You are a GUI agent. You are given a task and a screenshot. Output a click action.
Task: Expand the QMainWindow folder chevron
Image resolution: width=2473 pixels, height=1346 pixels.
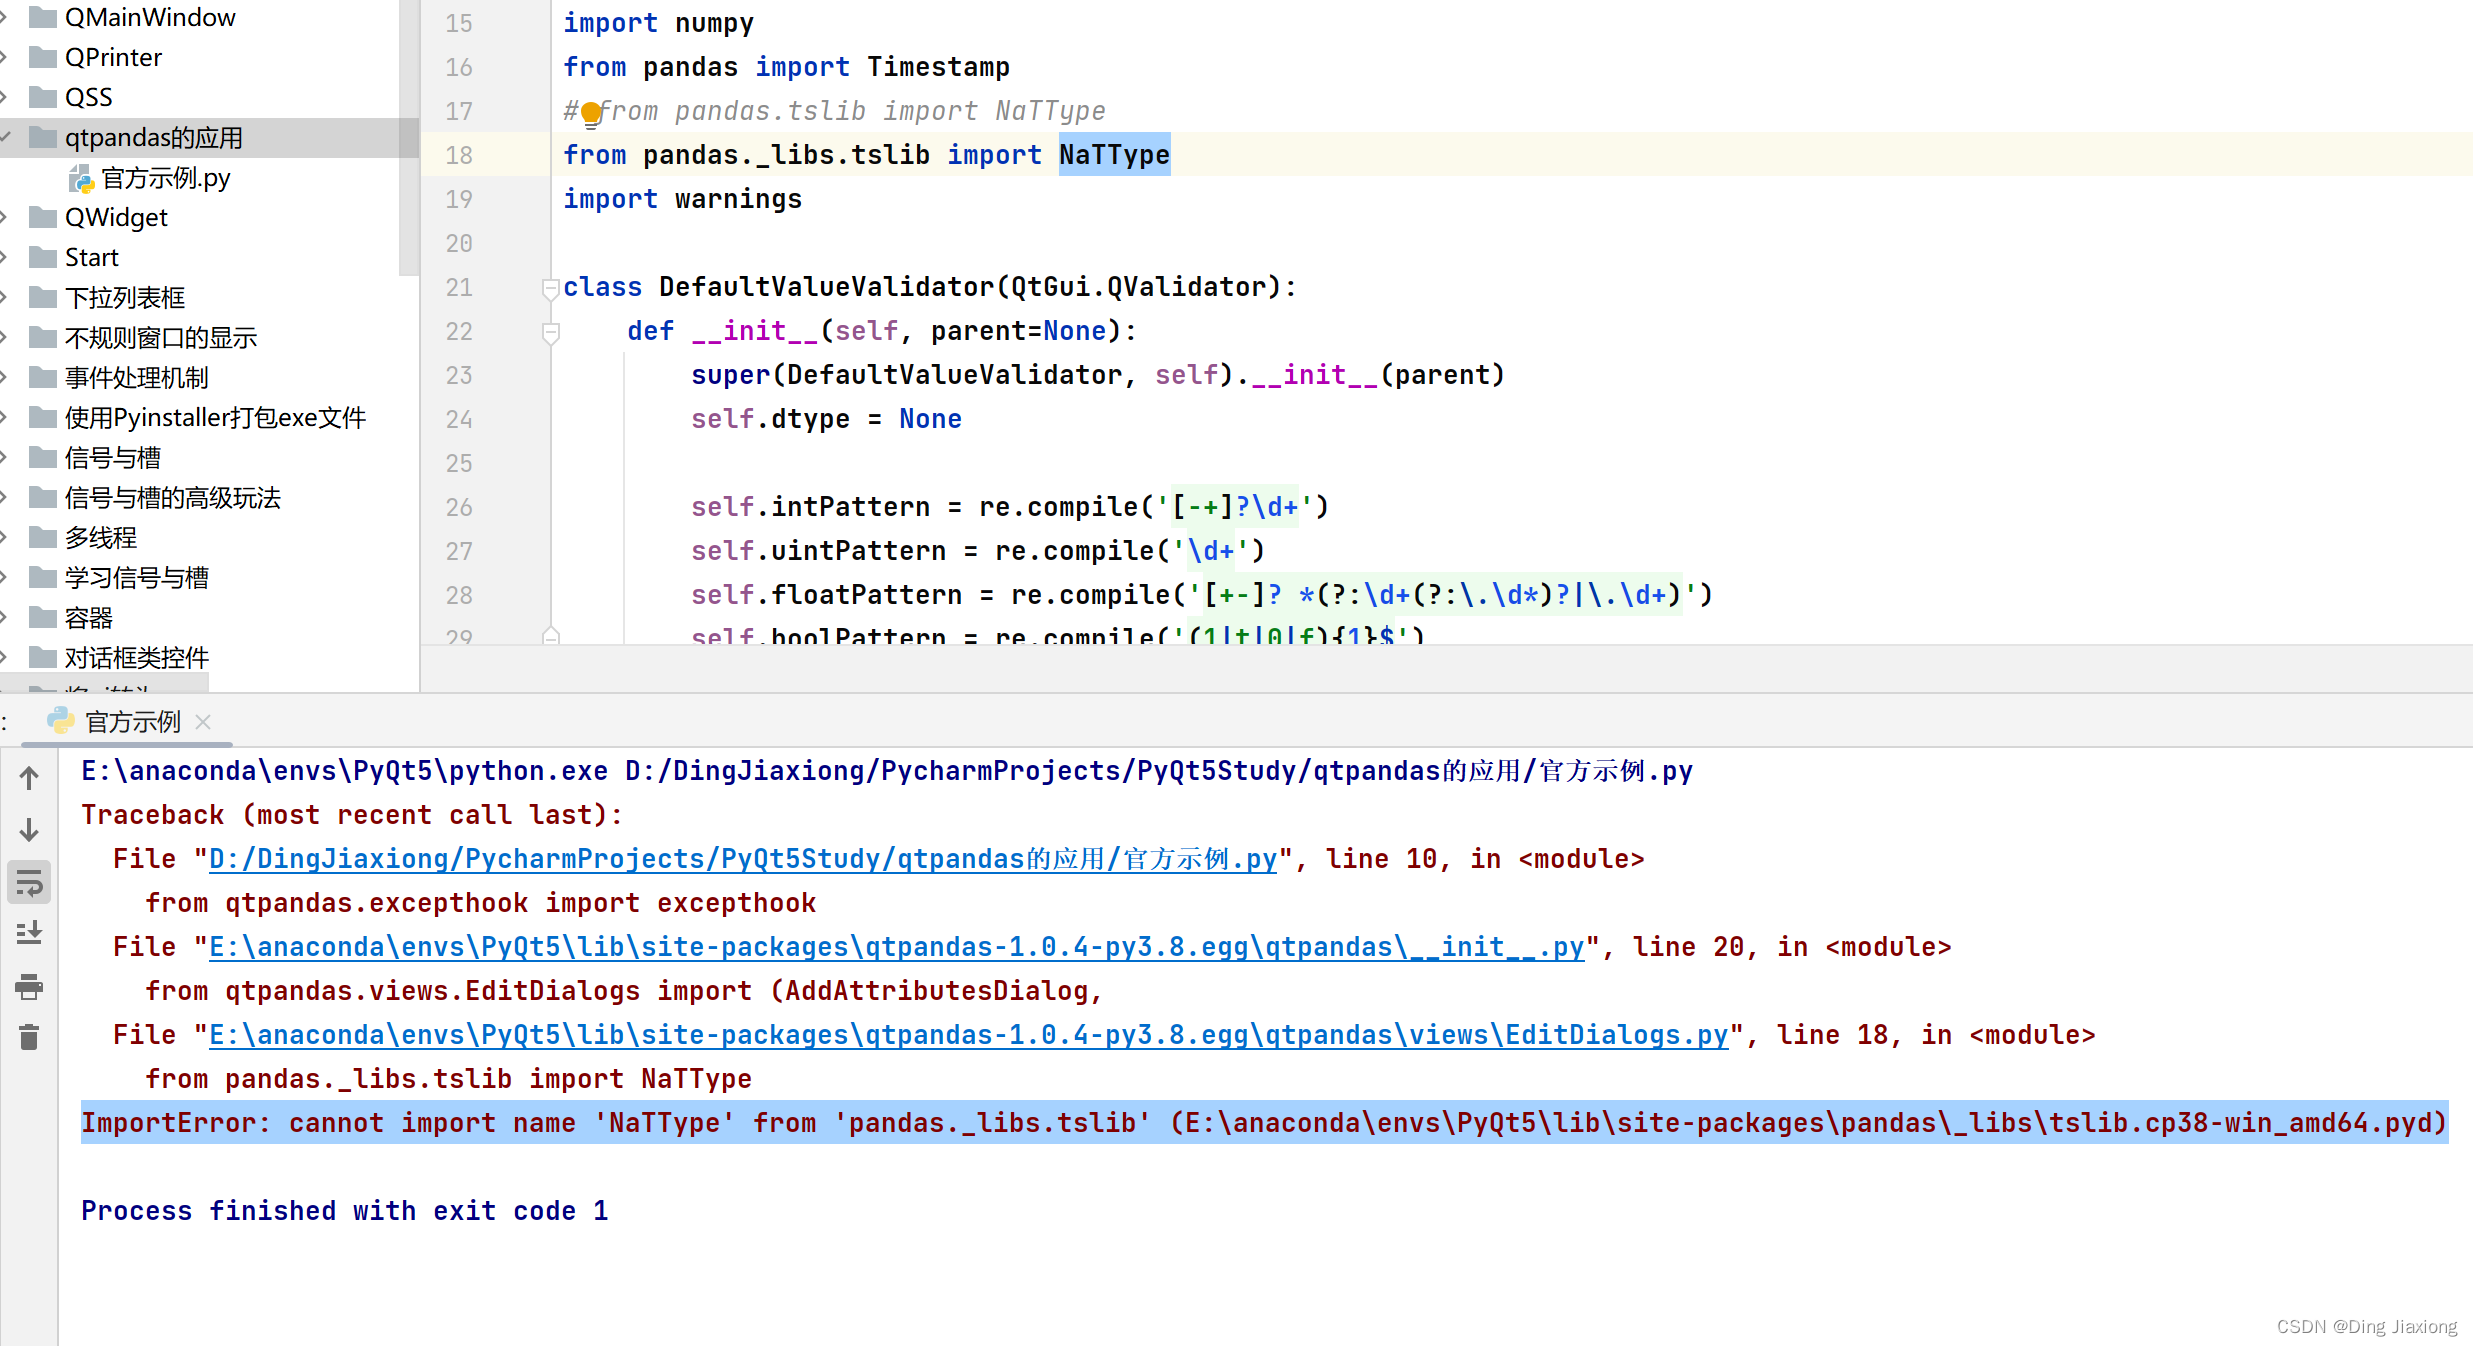pos(5,17)
